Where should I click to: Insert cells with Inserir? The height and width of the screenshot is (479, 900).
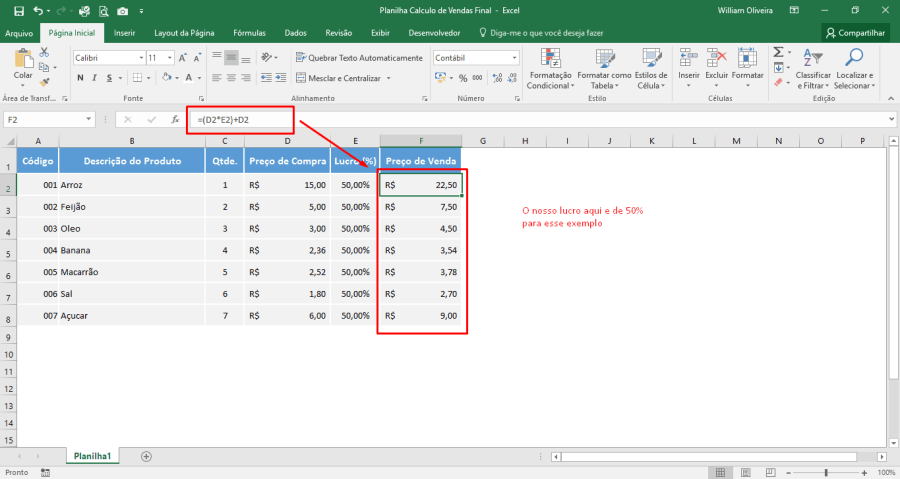pyautogui.click(x=689, y=68)
